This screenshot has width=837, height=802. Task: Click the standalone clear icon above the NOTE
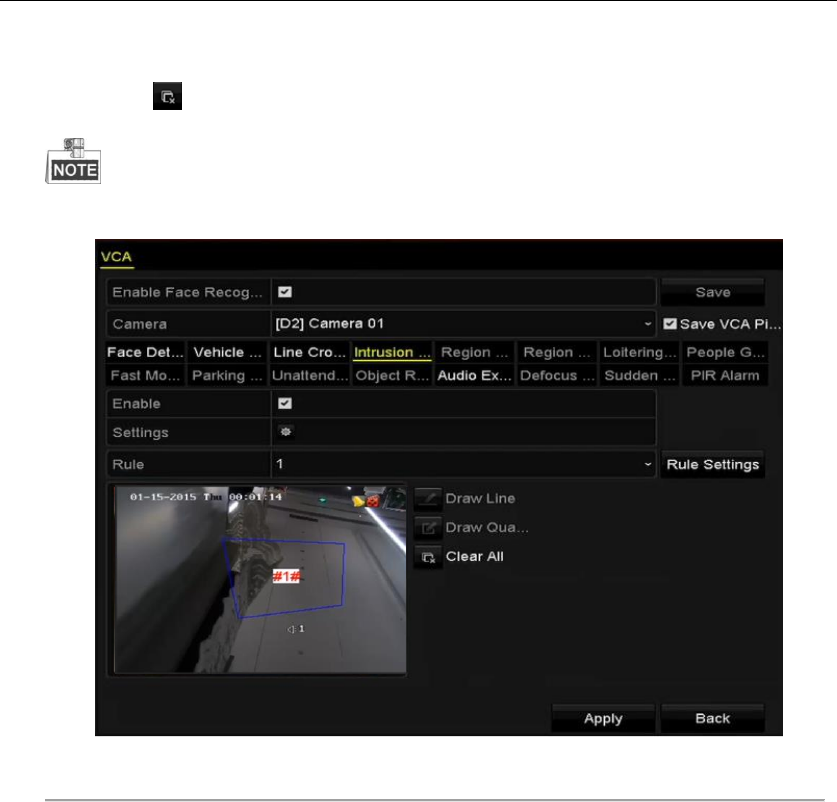pos(168,96)
